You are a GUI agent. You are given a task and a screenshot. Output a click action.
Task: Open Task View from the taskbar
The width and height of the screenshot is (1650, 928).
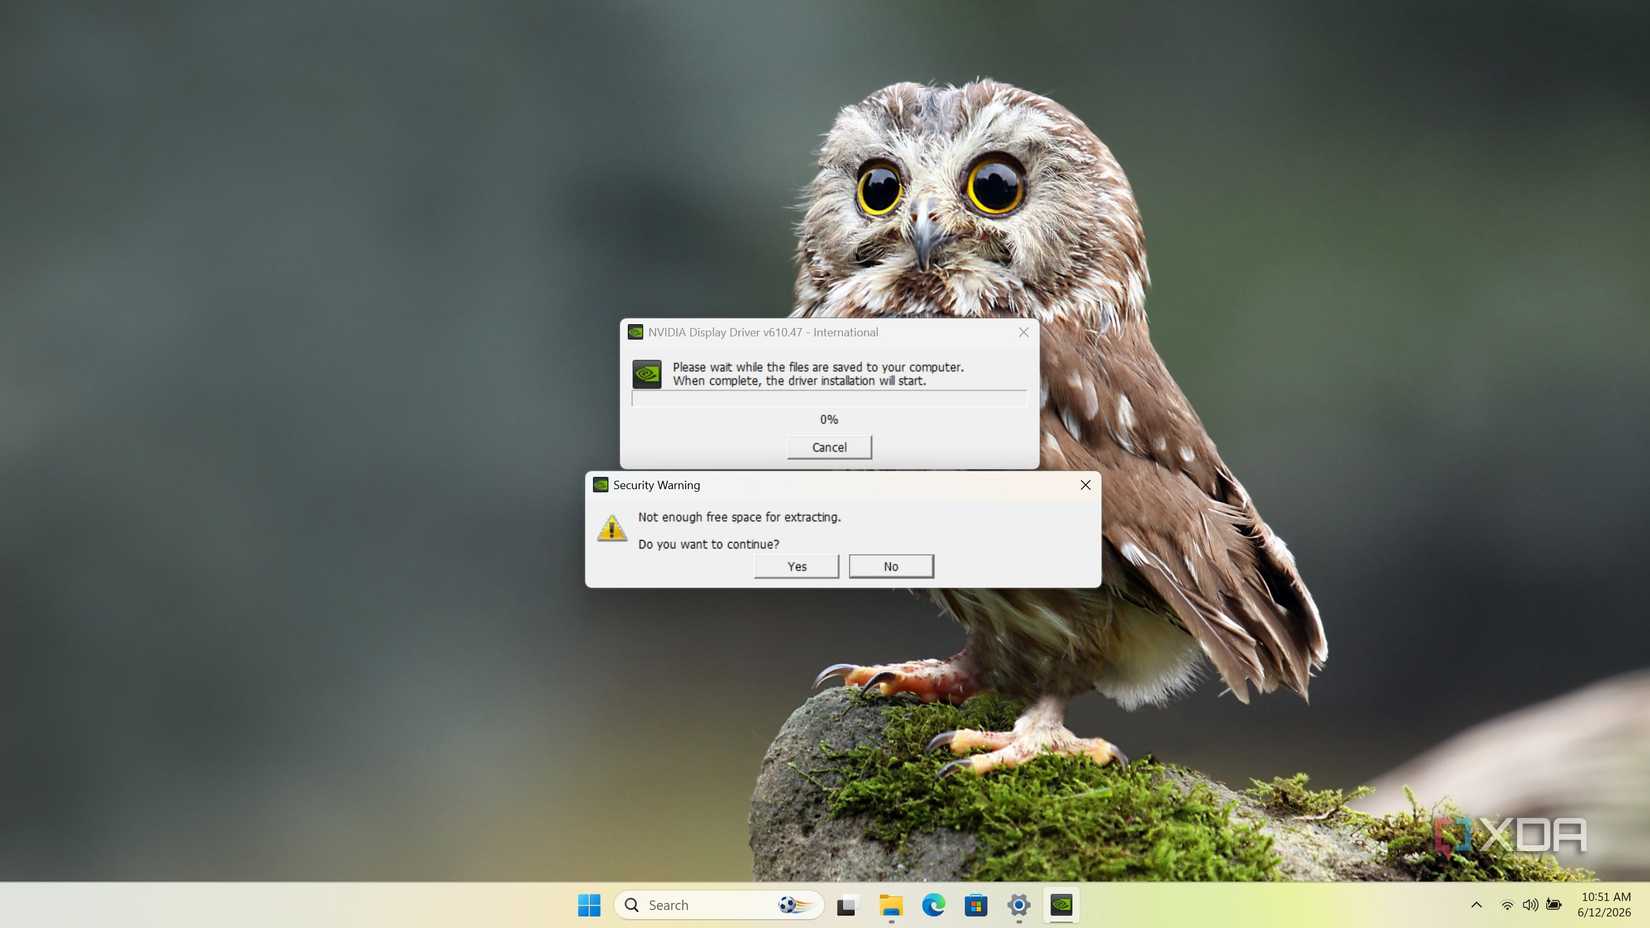(847, 905)
